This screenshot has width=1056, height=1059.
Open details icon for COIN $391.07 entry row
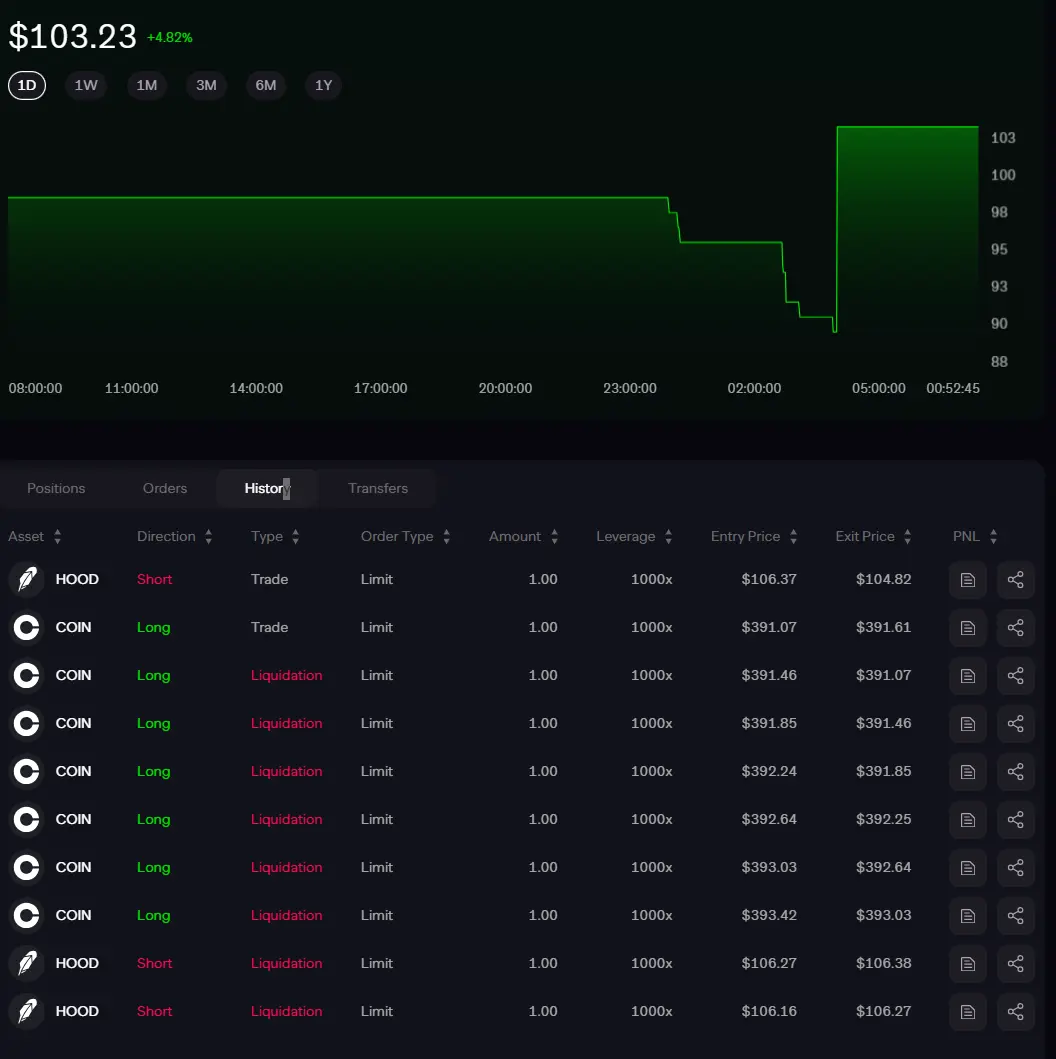[x=968, y=627]
